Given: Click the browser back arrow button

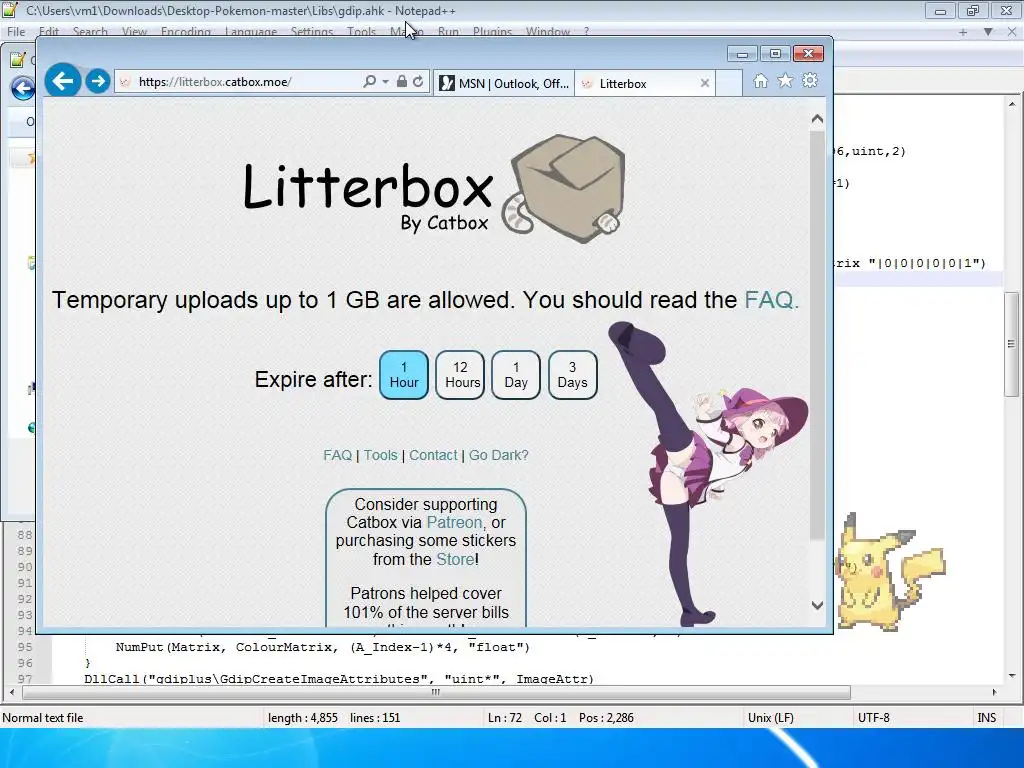Looking at the screenshot, I should [63, 81].
